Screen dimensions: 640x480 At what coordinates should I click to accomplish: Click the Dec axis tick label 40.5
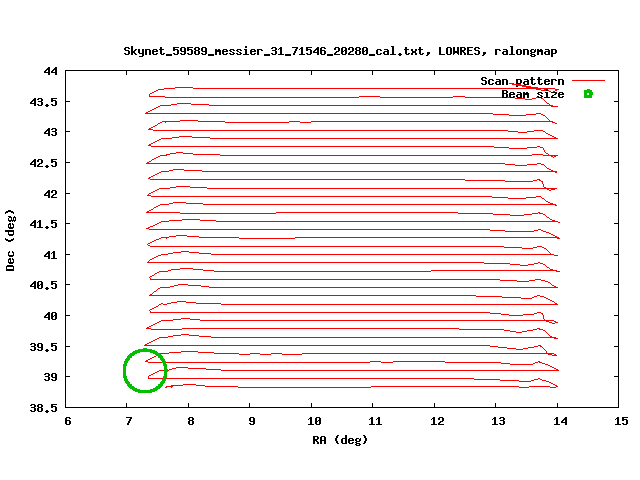44,285
